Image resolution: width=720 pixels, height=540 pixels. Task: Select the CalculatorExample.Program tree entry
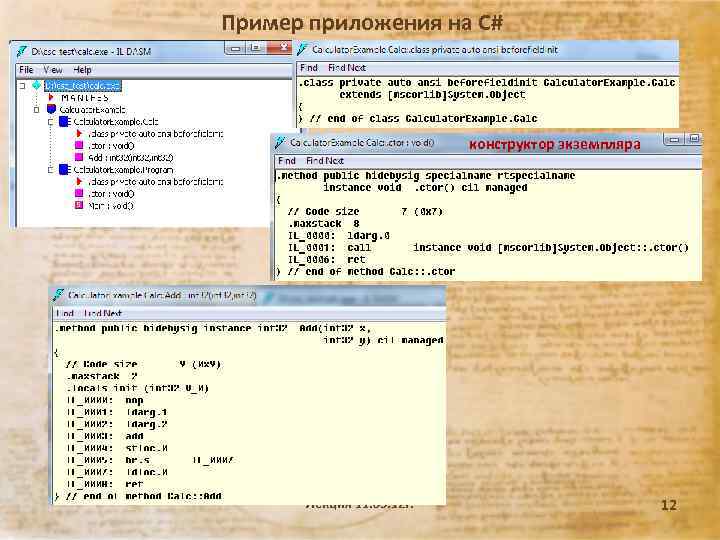pos(124,170)
